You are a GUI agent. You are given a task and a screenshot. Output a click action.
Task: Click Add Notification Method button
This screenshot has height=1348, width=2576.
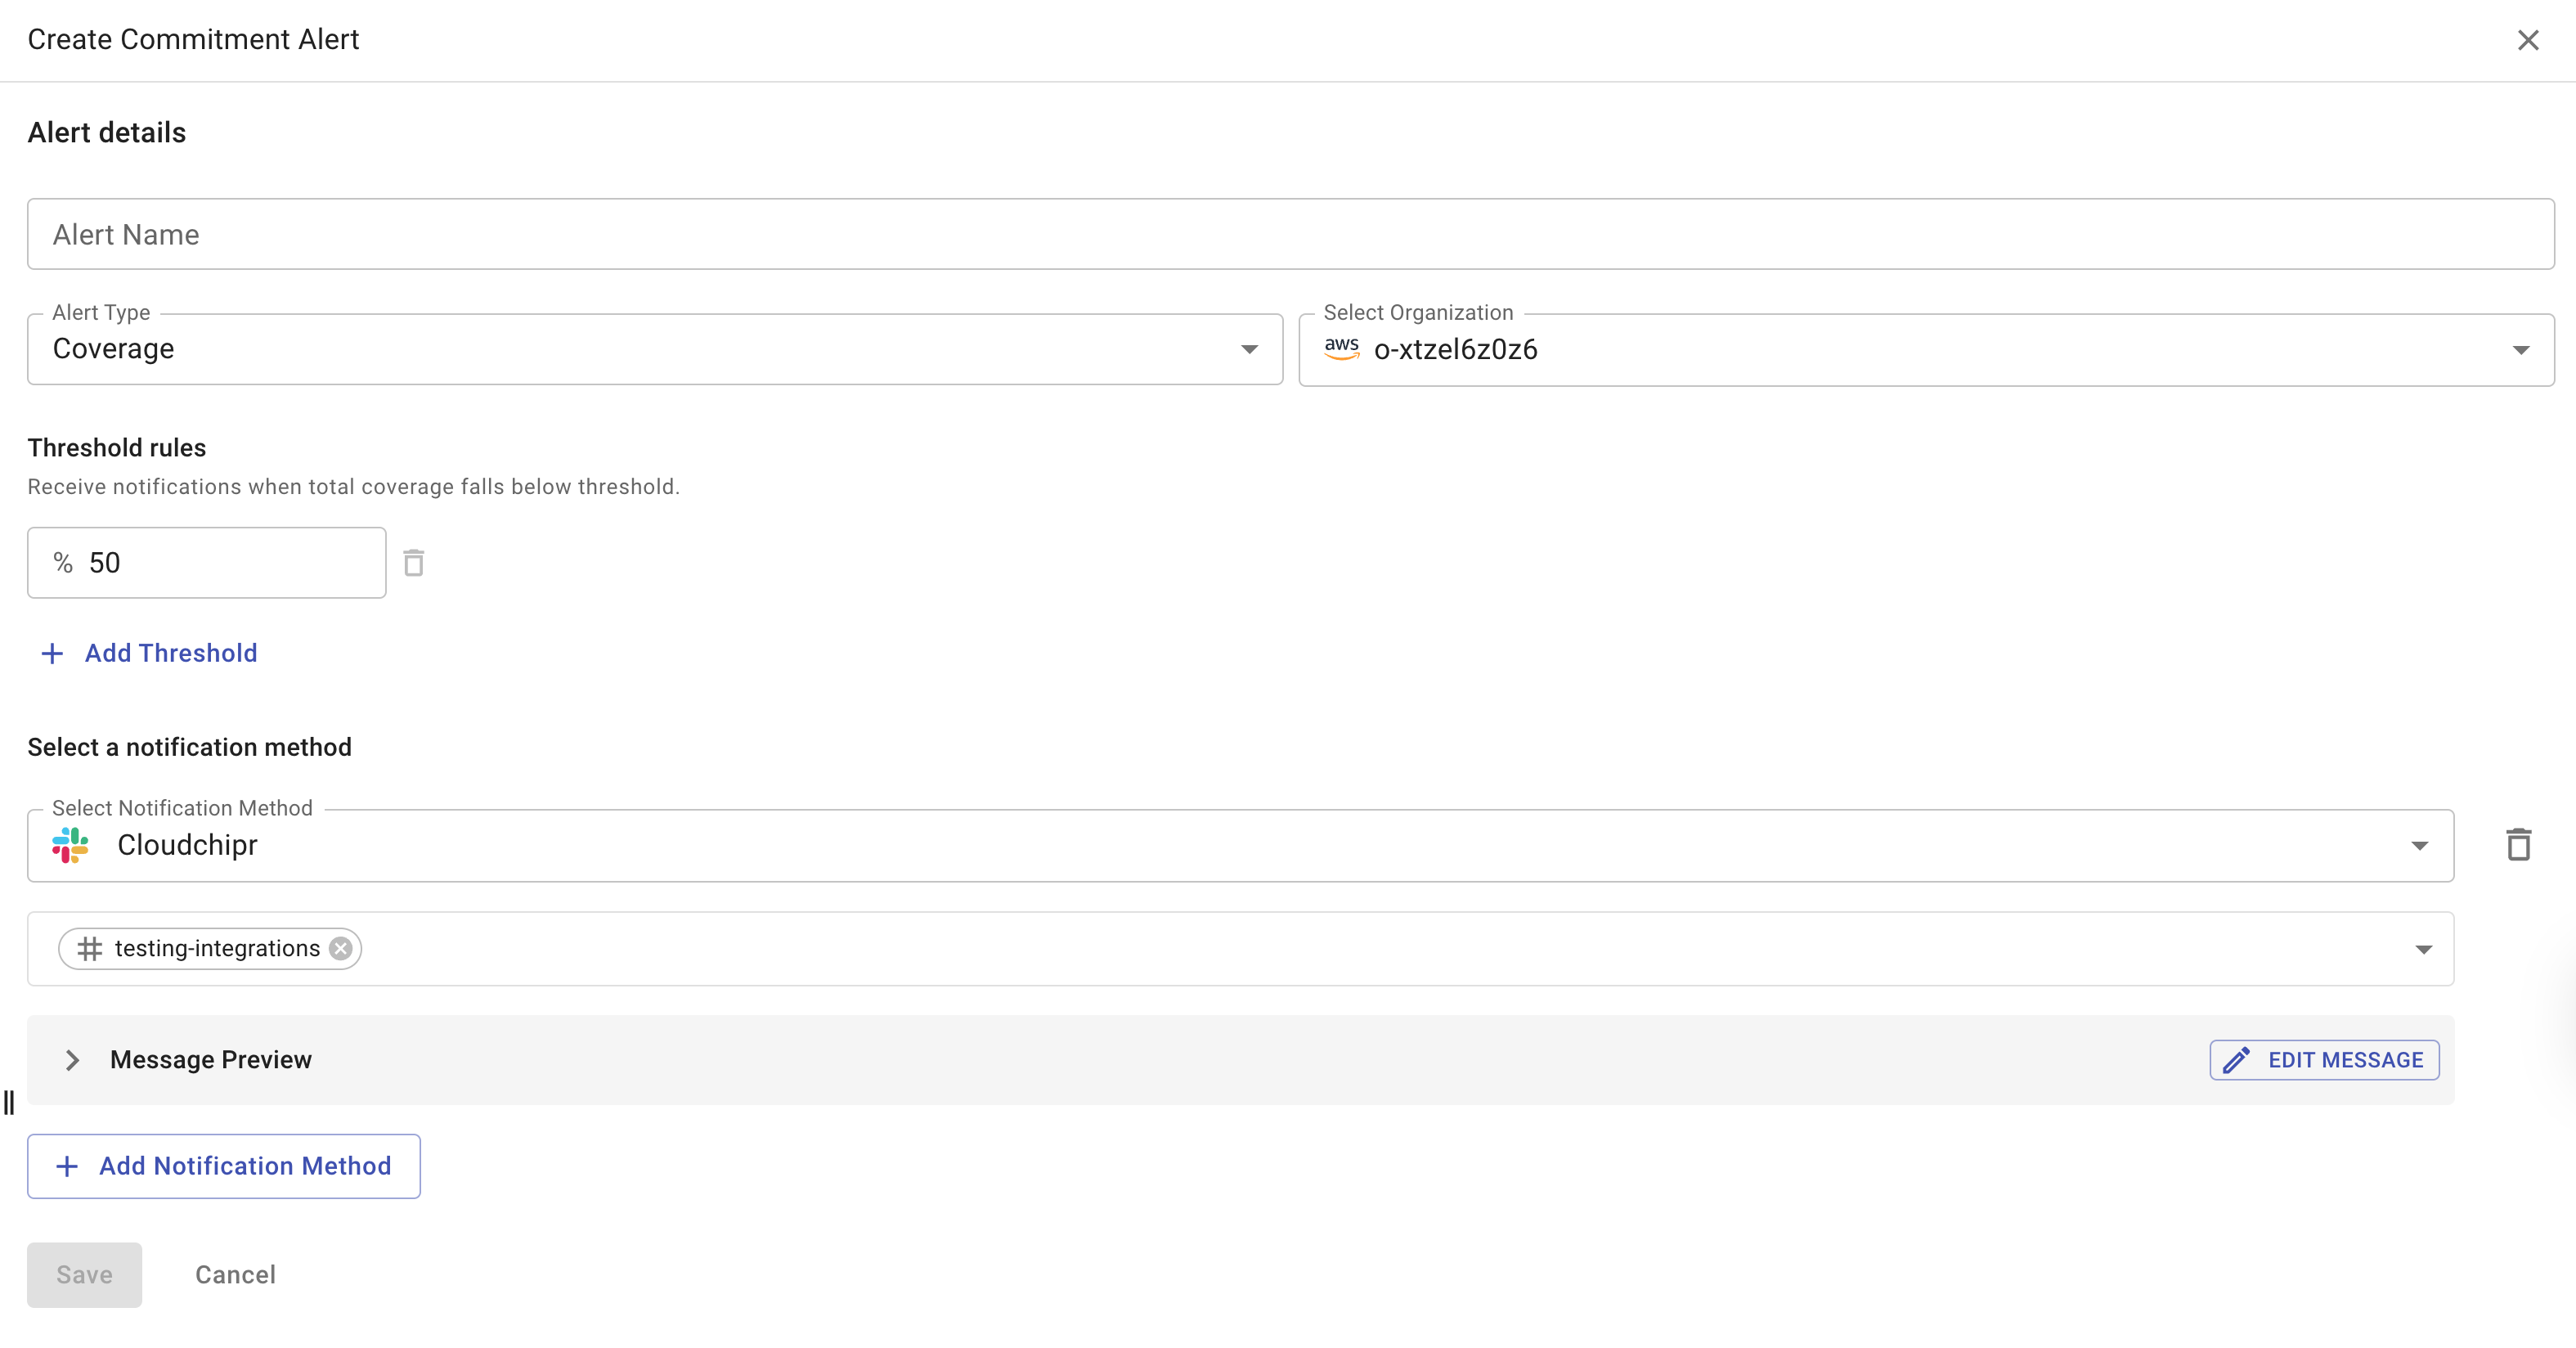click(224, 1166)
